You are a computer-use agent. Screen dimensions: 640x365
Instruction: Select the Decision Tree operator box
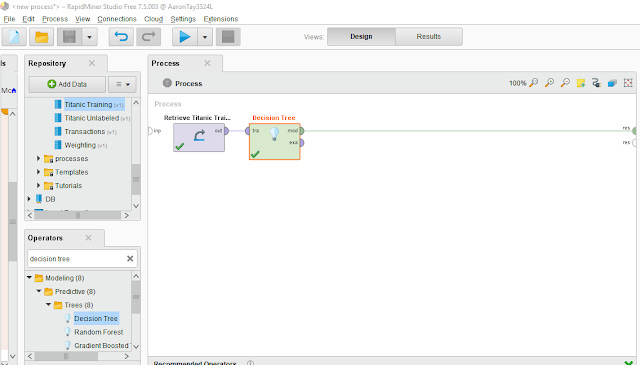pos(275,141)
